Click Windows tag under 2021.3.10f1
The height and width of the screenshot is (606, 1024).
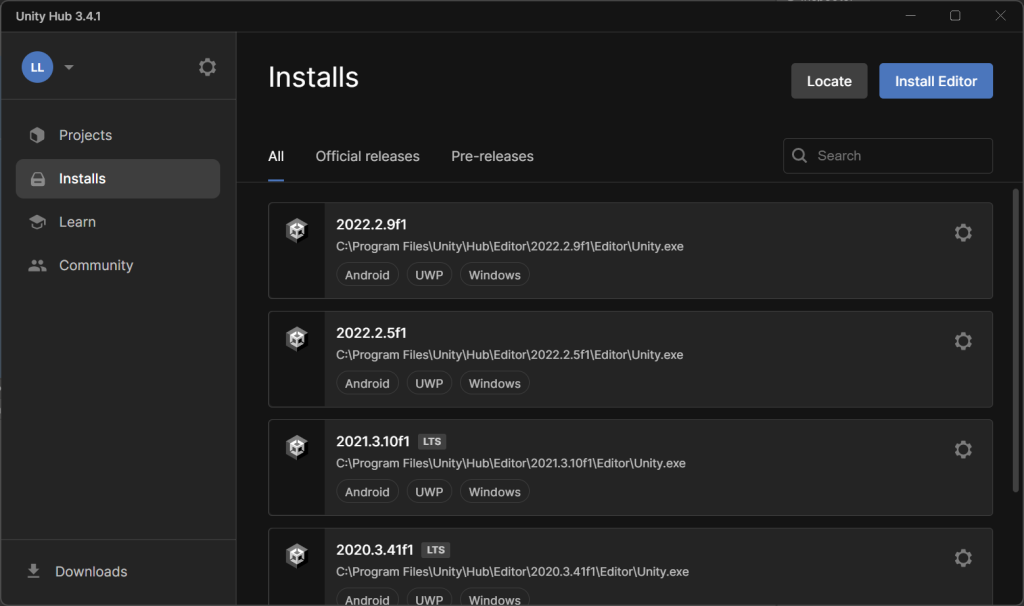(494, 492)
